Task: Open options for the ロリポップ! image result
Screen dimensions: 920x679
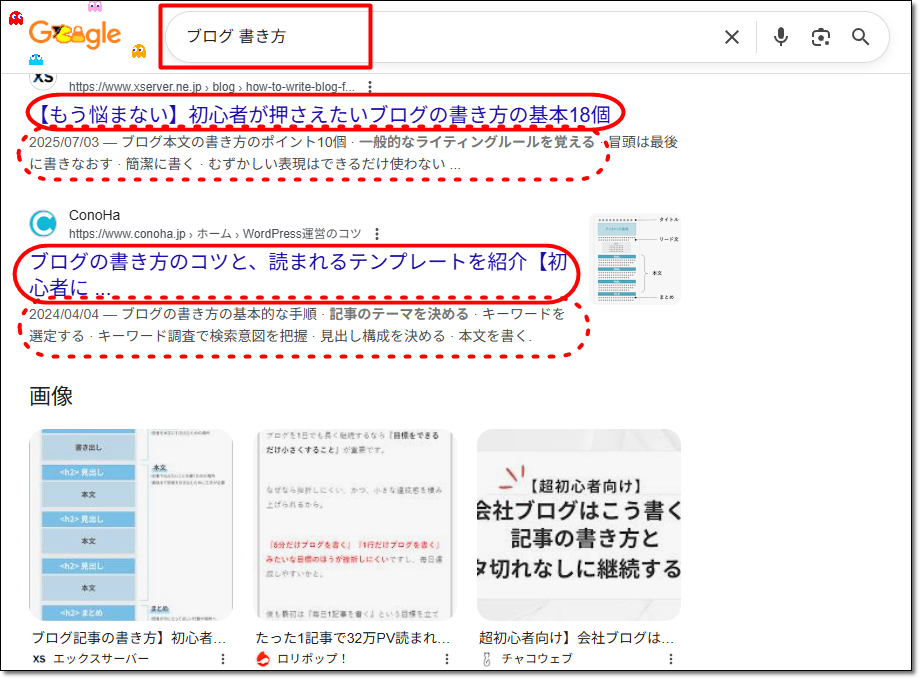Action: tap(446, 658)
